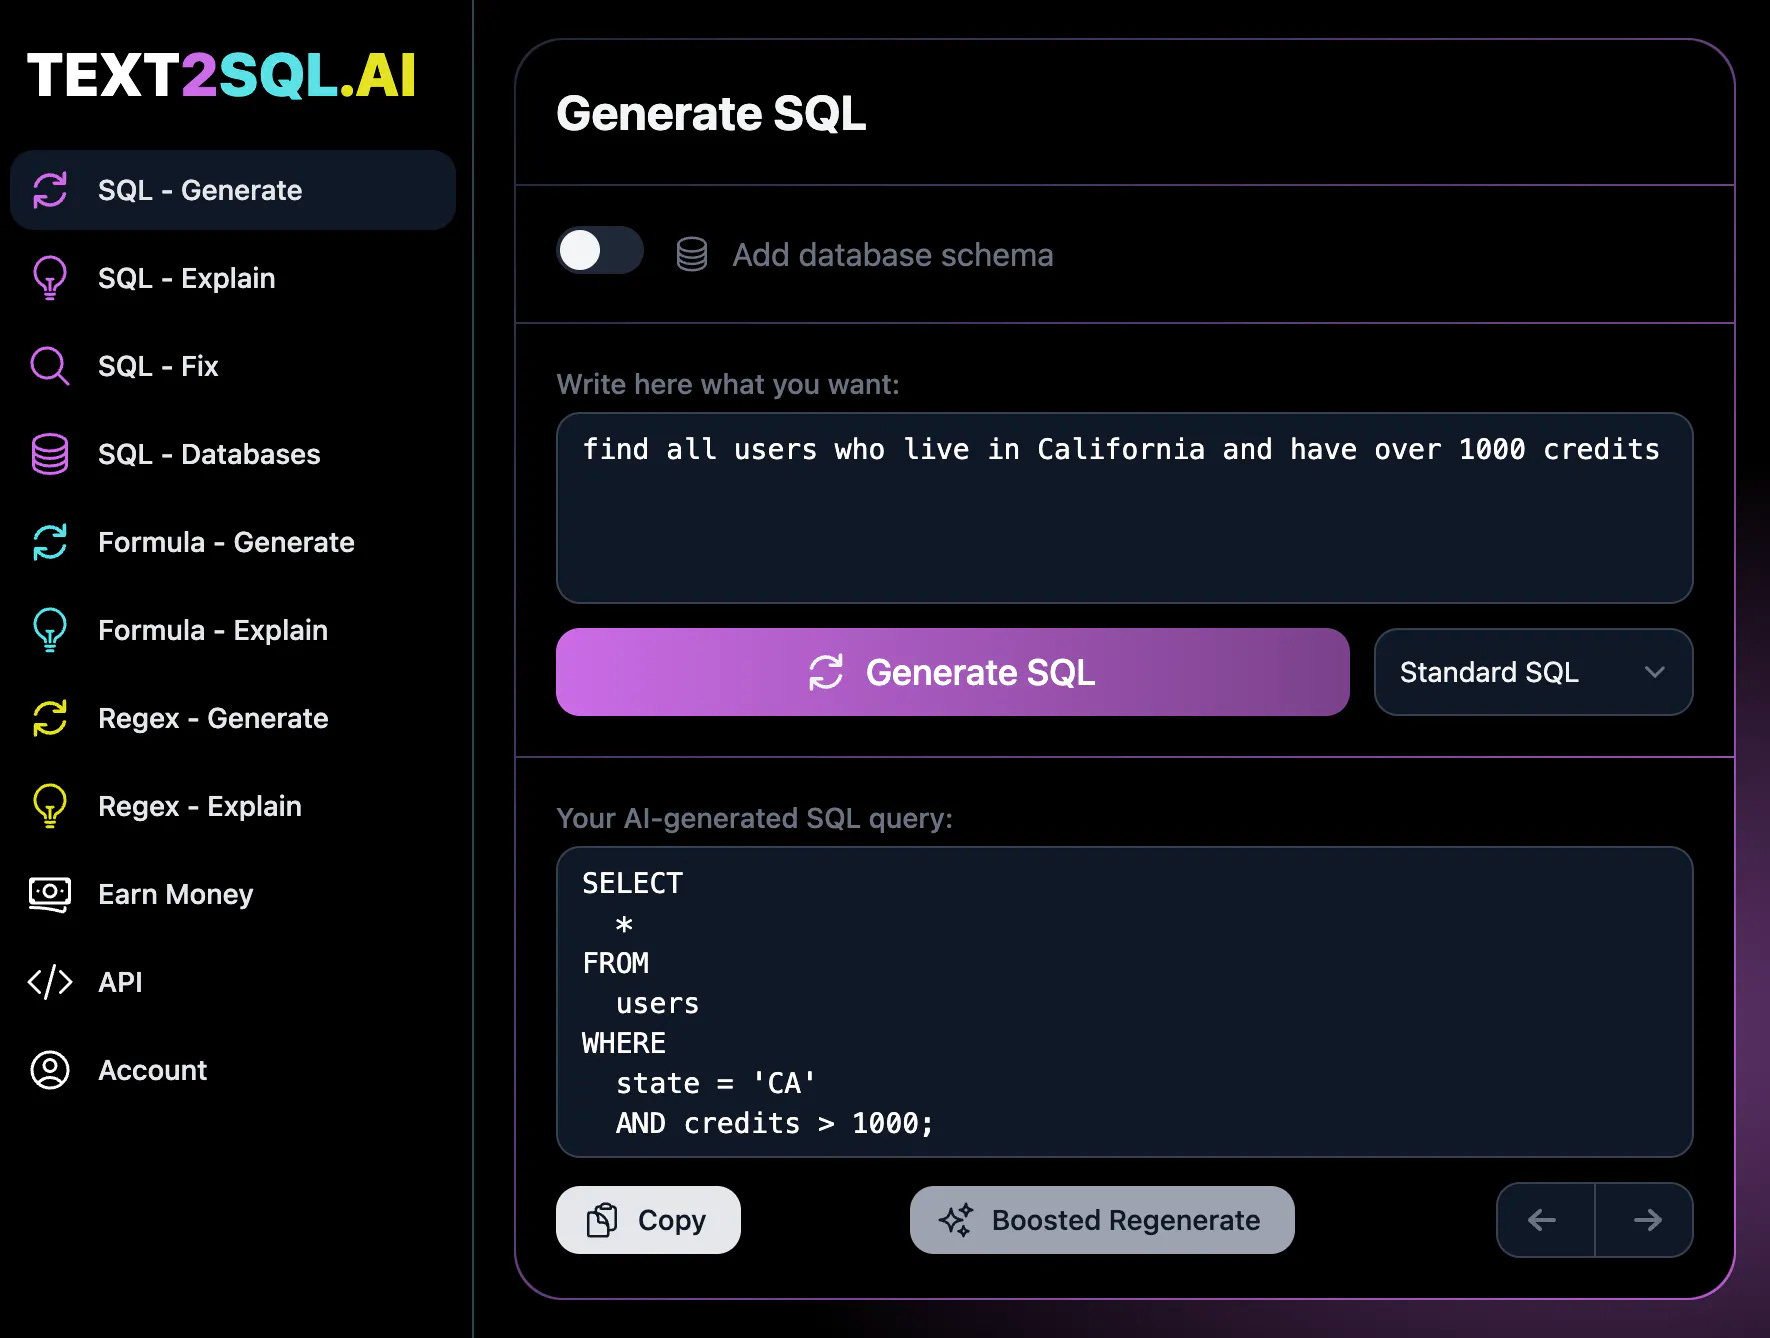The width and height of the screenshot is (1770, 1338).
Task: Go to previous generated query with left arrow
Action: click(x=1545, y=1220)
